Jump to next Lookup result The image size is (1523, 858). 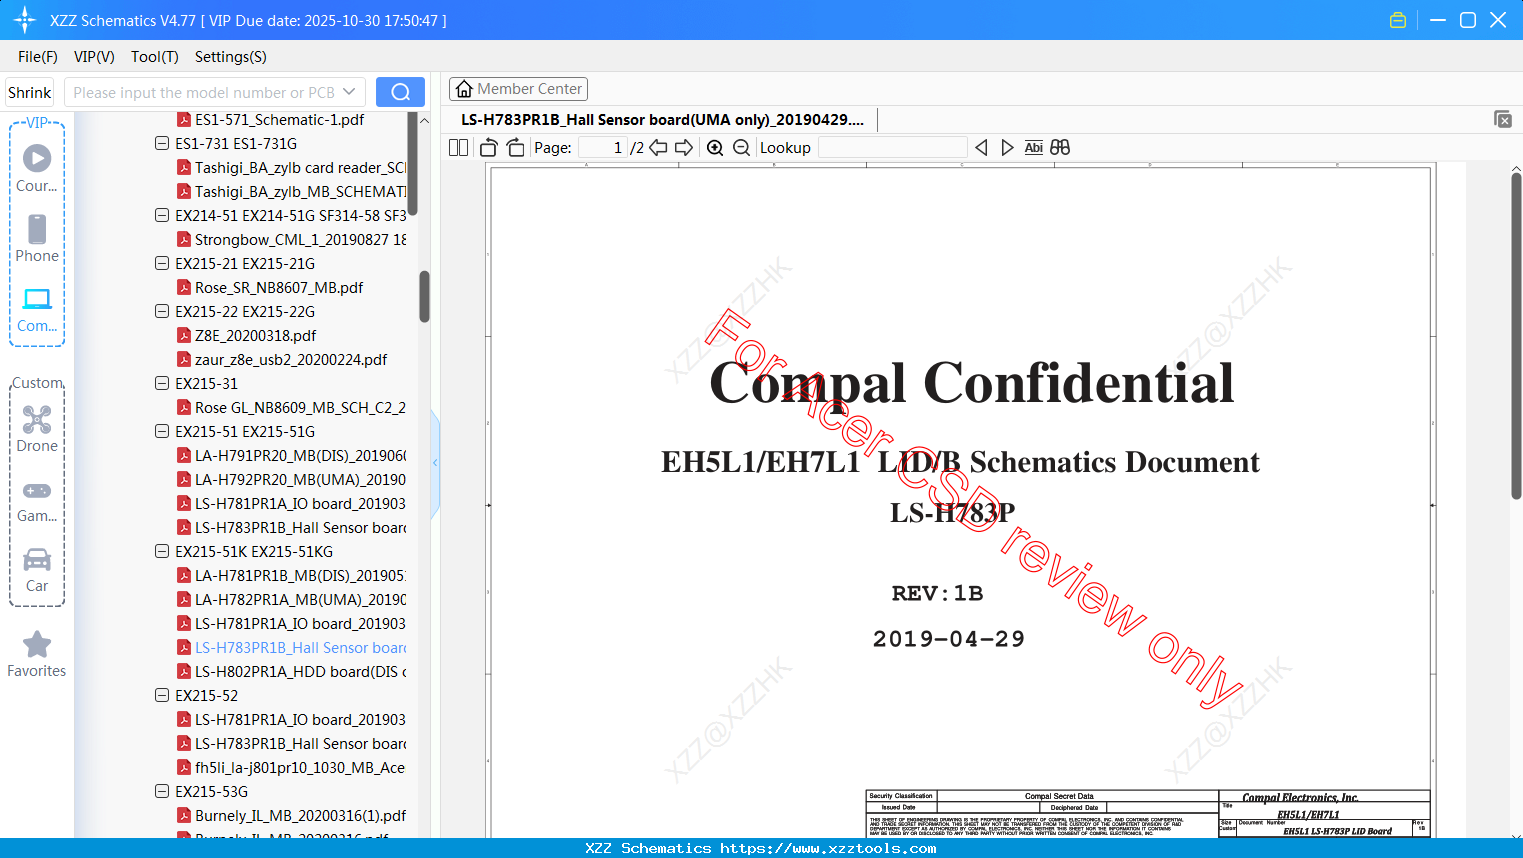click(1007, 148)
